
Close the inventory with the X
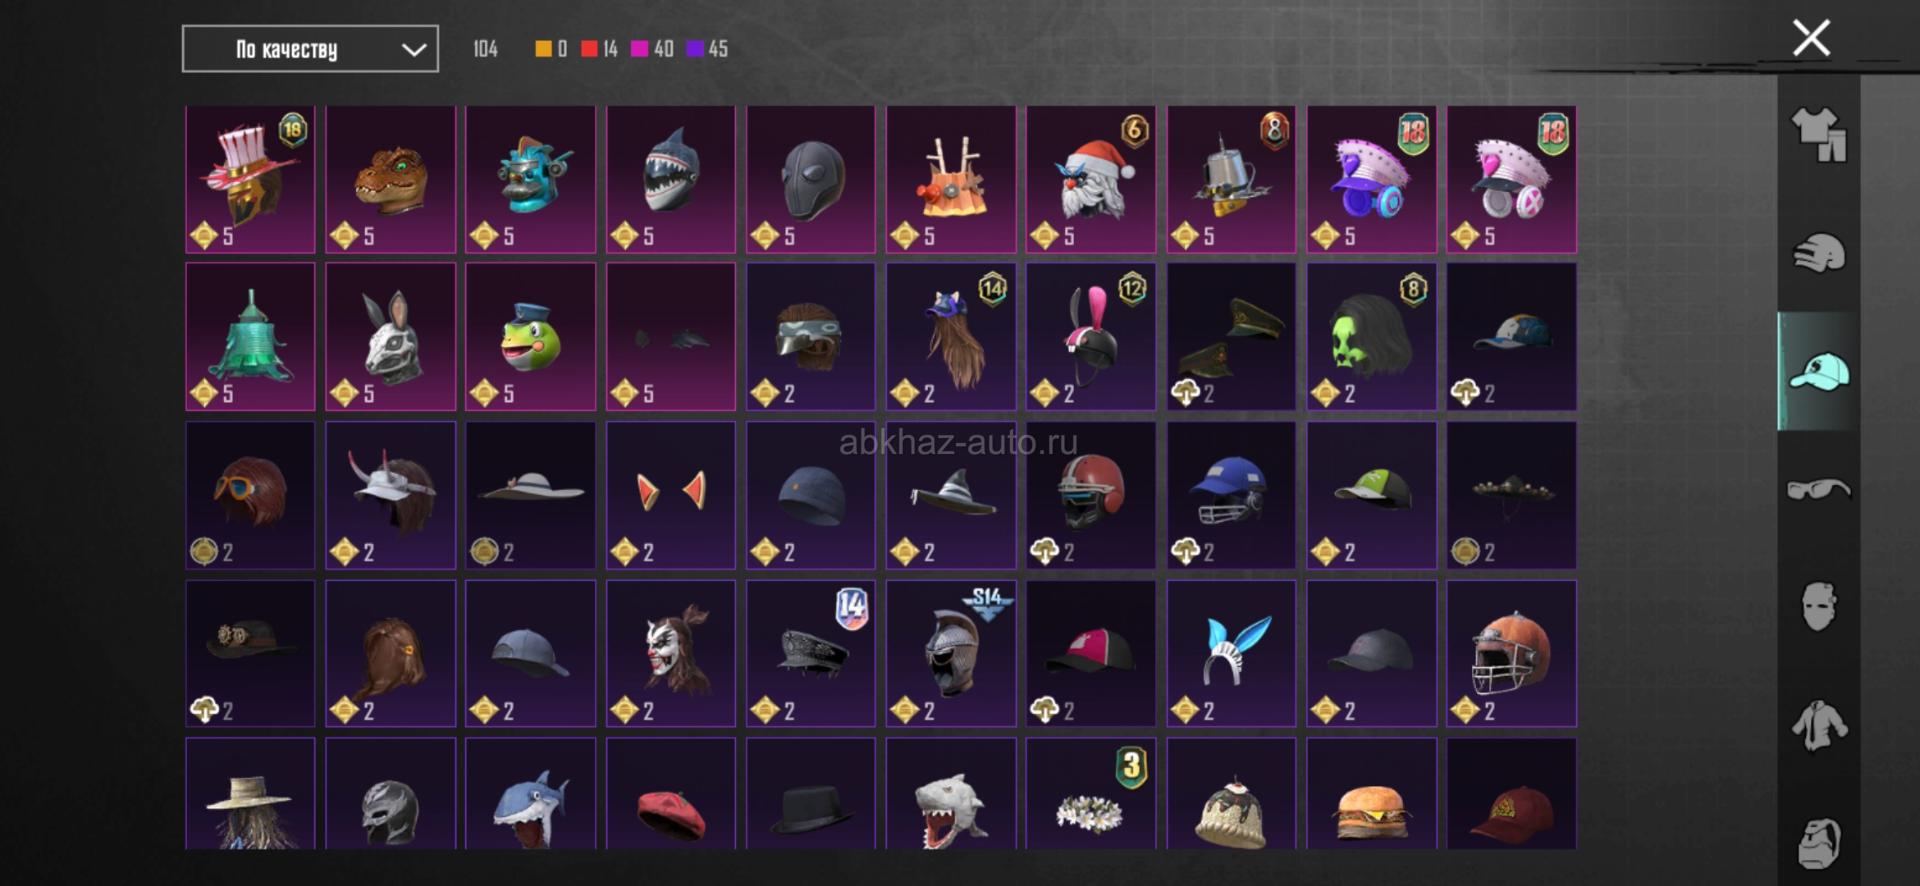click(x=1811, y=38)
